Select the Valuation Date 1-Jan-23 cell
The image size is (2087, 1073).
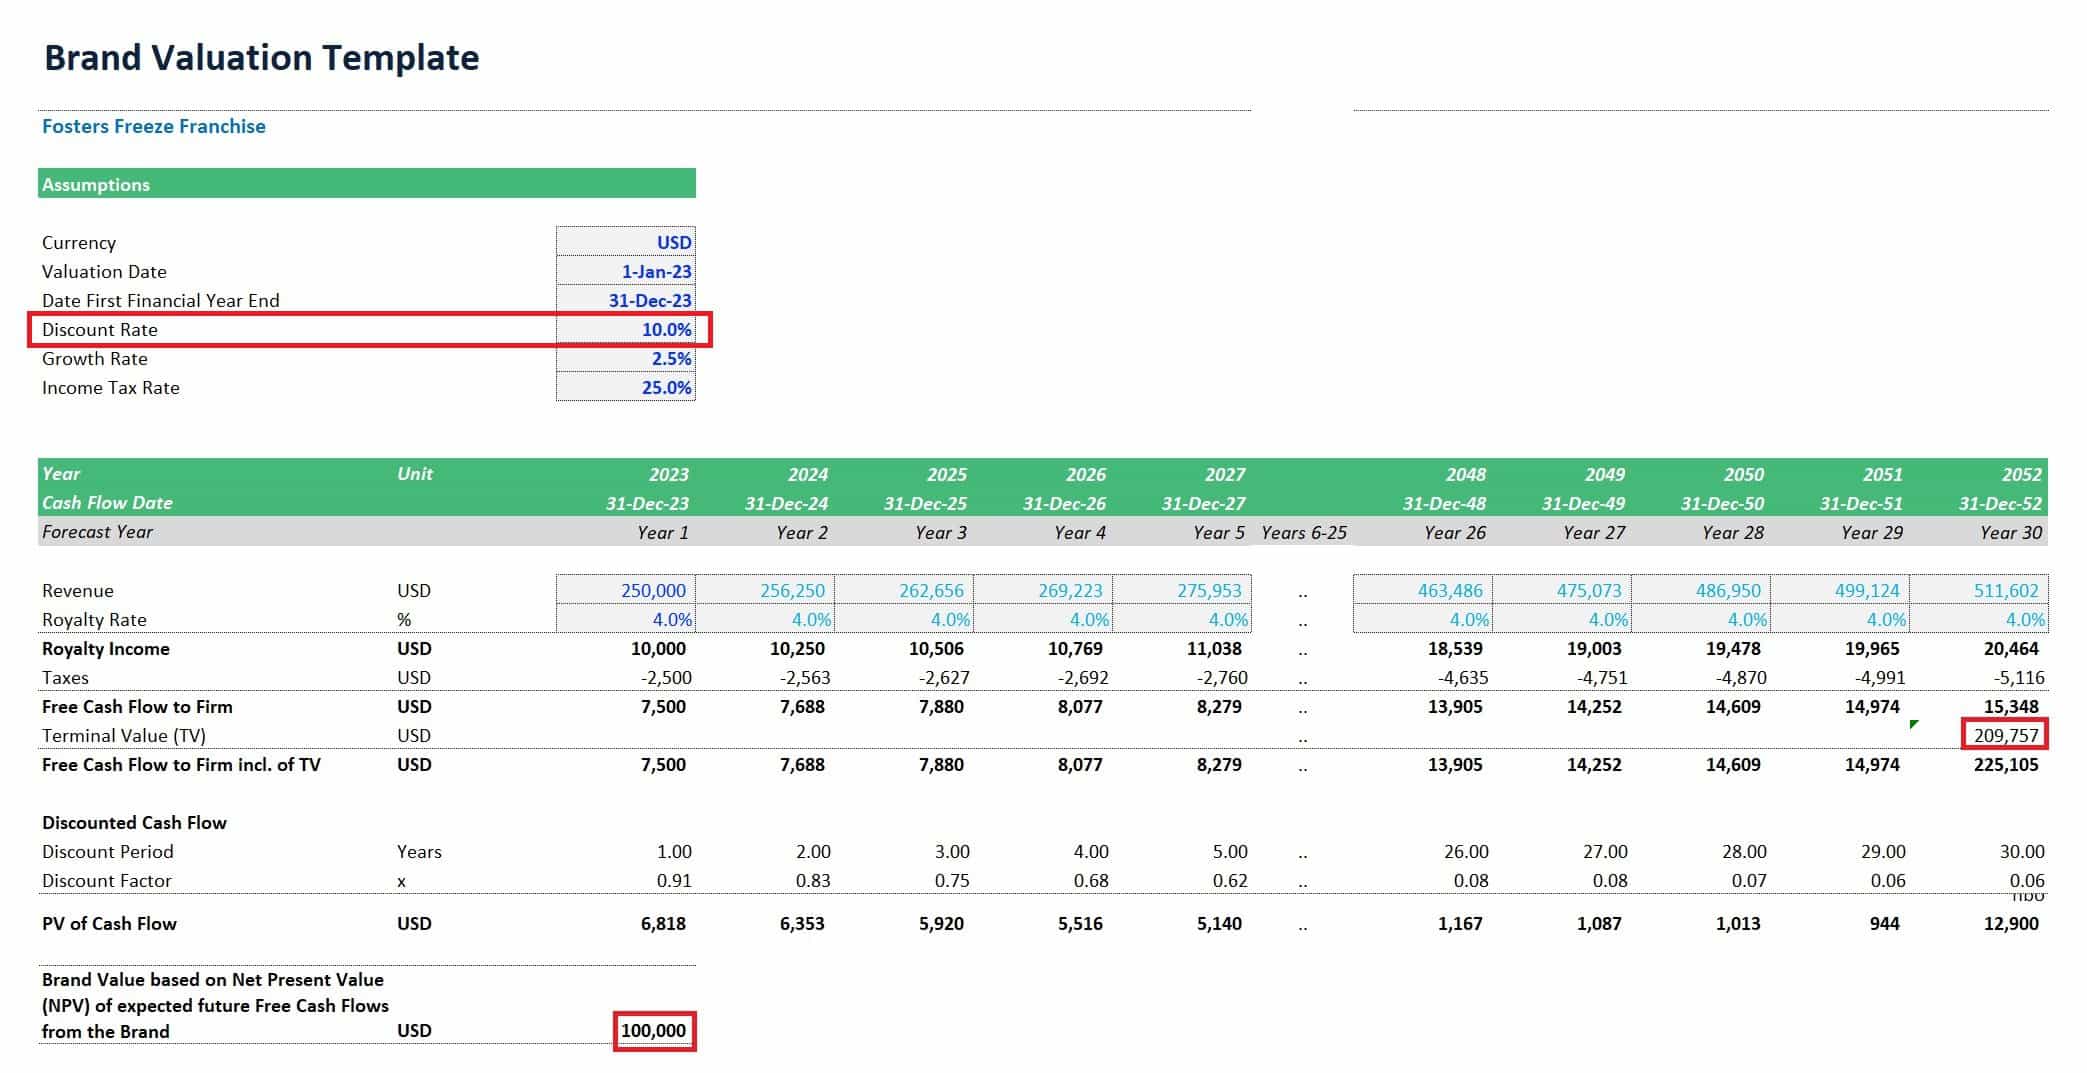coord(626,271)
